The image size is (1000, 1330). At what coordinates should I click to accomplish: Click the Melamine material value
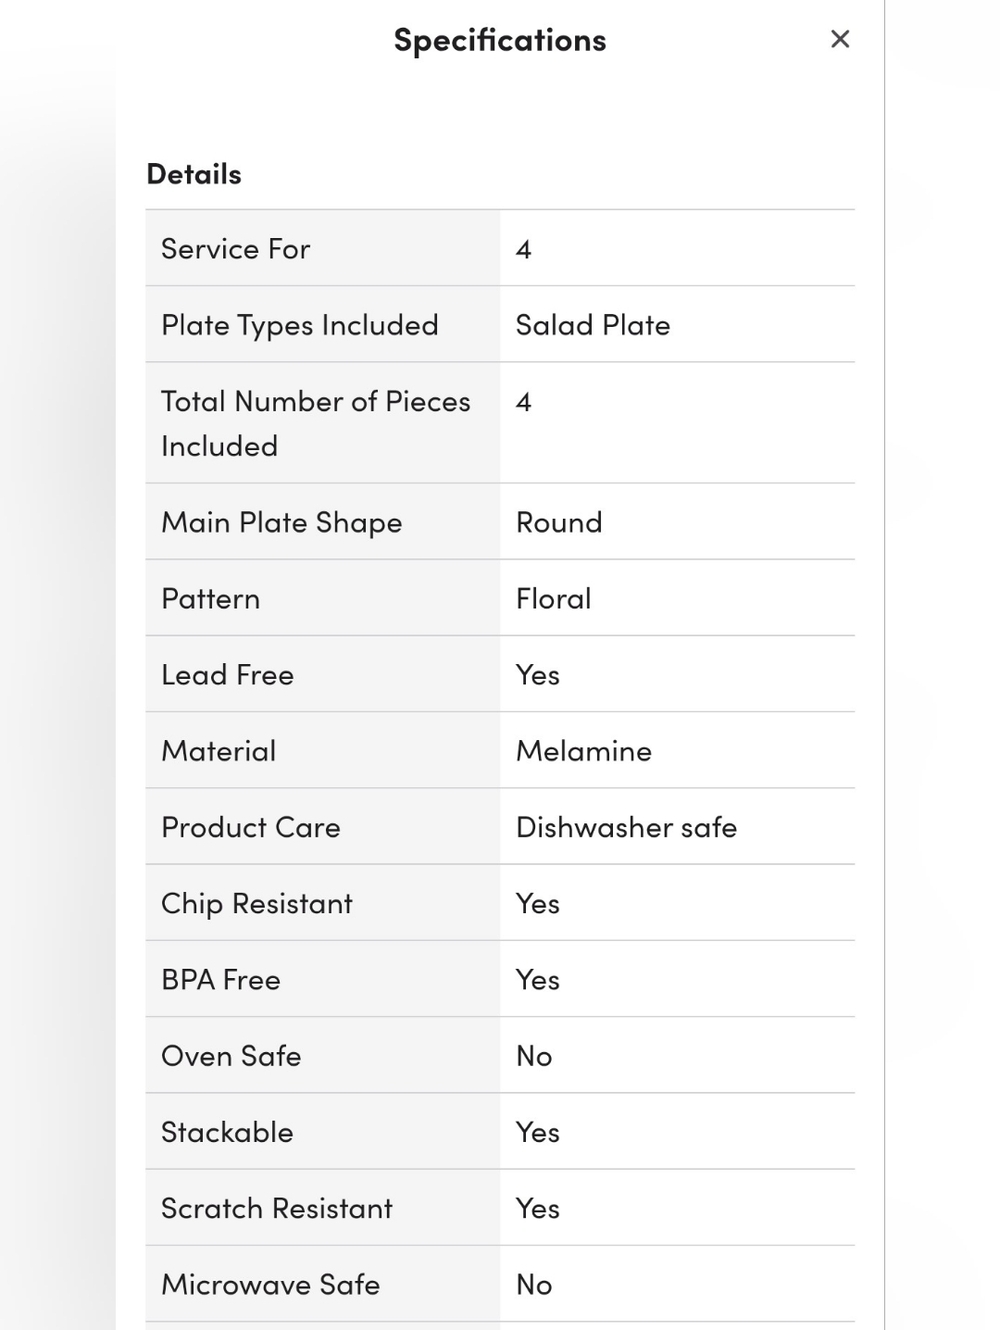coord(584,751)
